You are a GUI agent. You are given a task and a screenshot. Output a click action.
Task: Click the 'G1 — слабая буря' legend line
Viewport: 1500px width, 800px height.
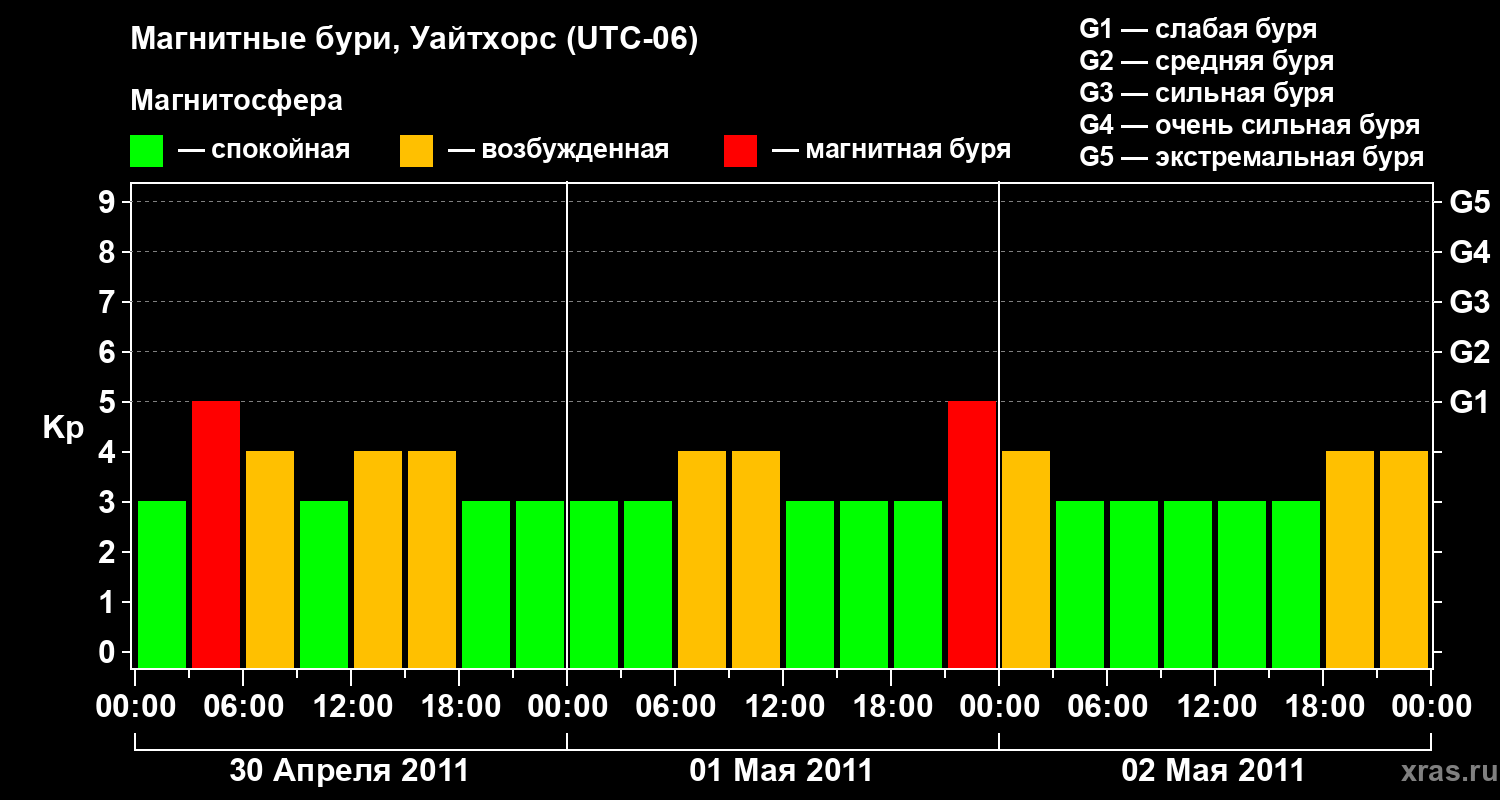click(1198, 29)
